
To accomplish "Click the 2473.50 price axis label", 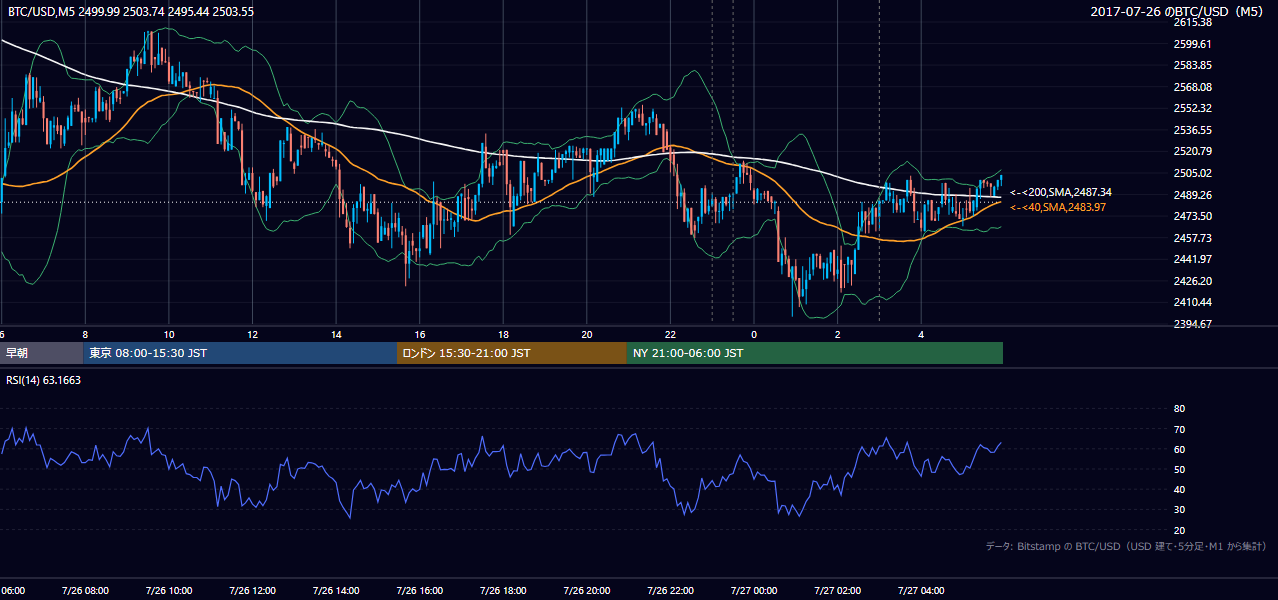I will [x=1192, y=216].
